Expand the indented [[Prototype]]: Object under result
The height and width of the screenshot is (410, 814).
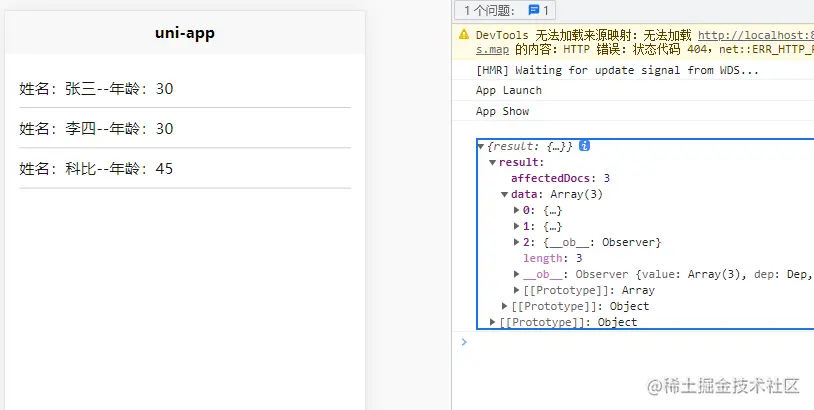pos(505,306)
